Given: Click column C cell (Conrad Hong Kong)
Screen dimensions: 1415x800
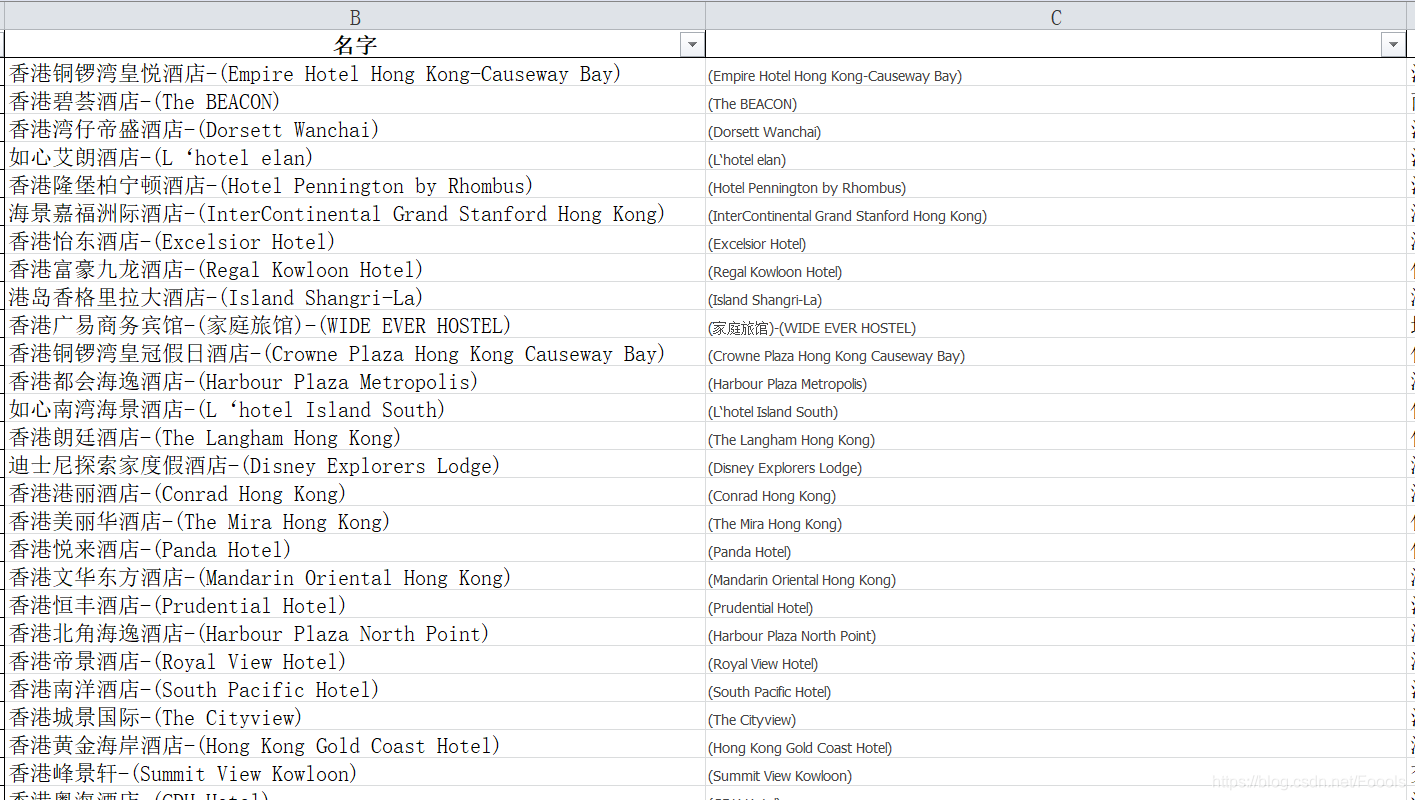Looking at the screenshot, I should pyautogui.click(x=1057, y=493).
